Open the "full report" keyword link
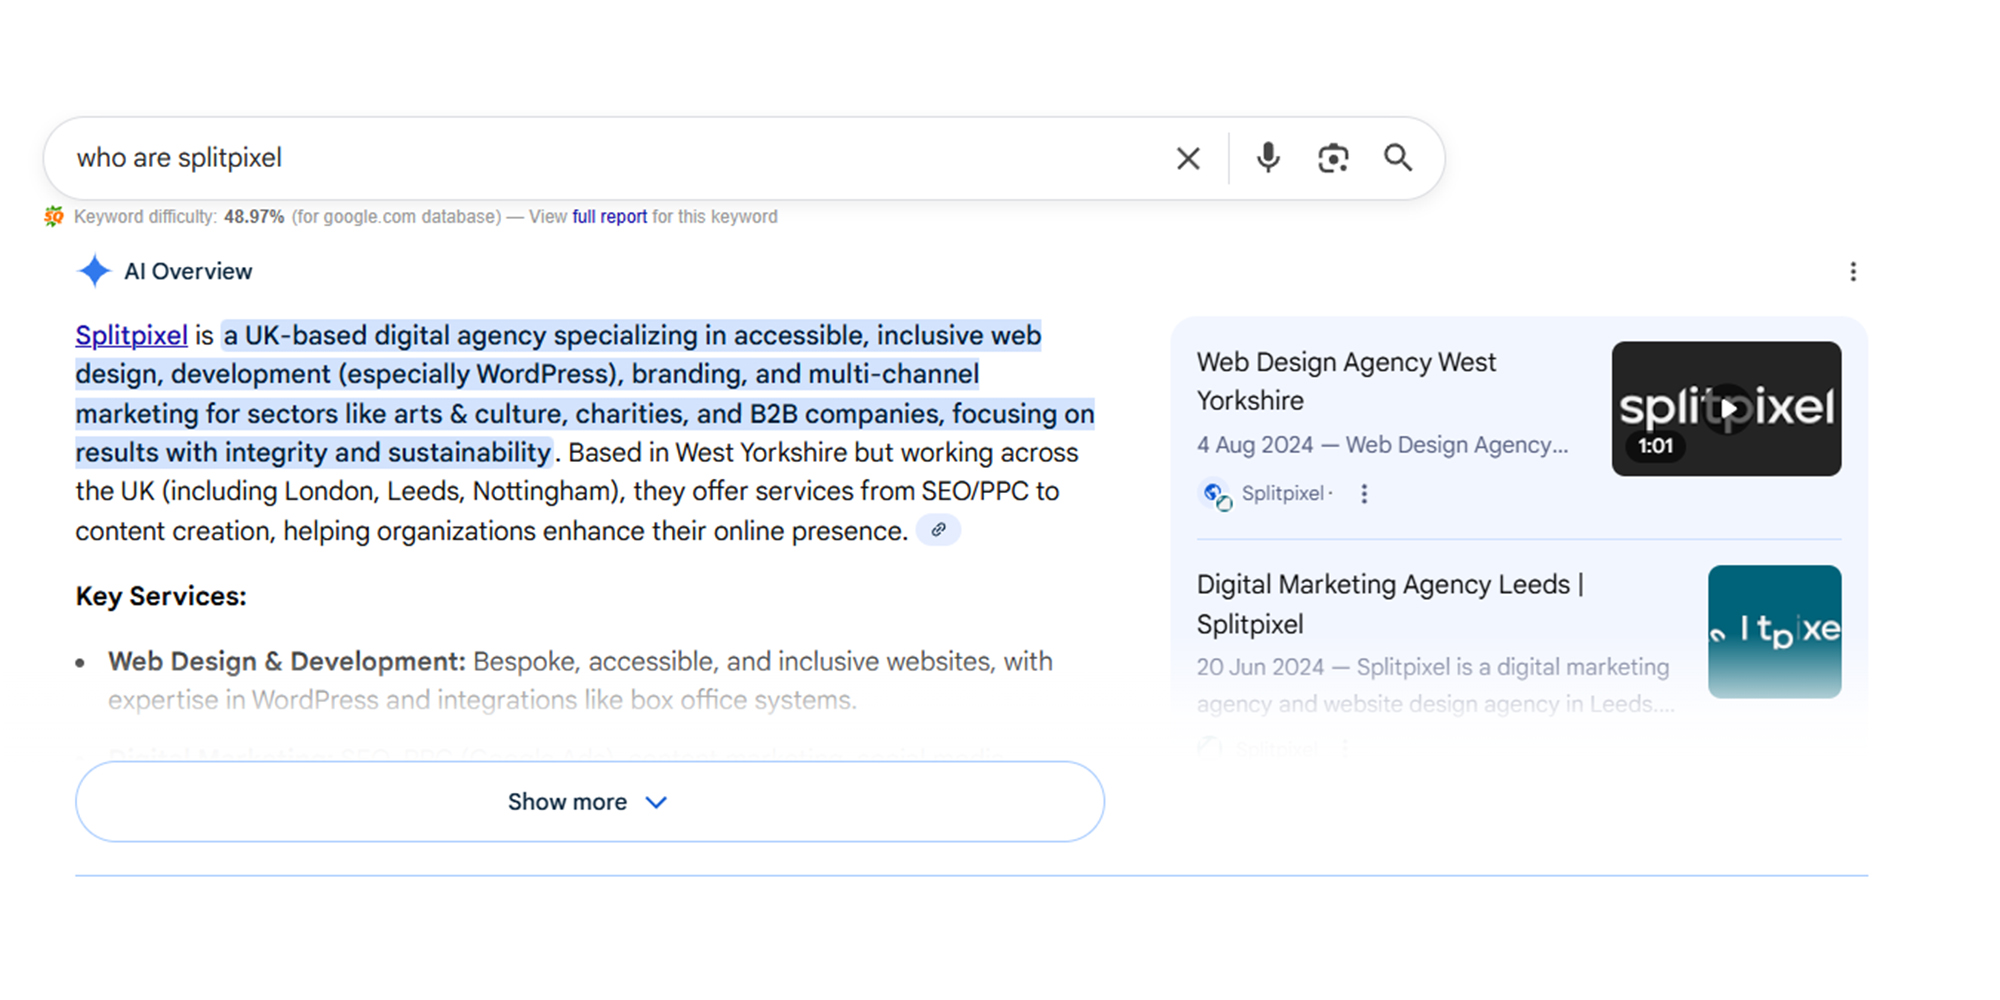 [609, 216]
